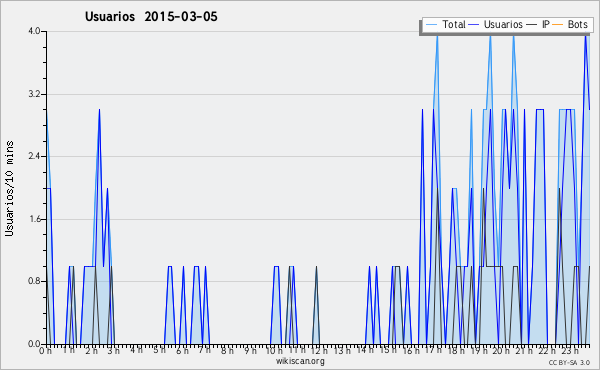600x370 pixels.
Task: Click the y-axis value '4.0'
Action: (34, 31)
